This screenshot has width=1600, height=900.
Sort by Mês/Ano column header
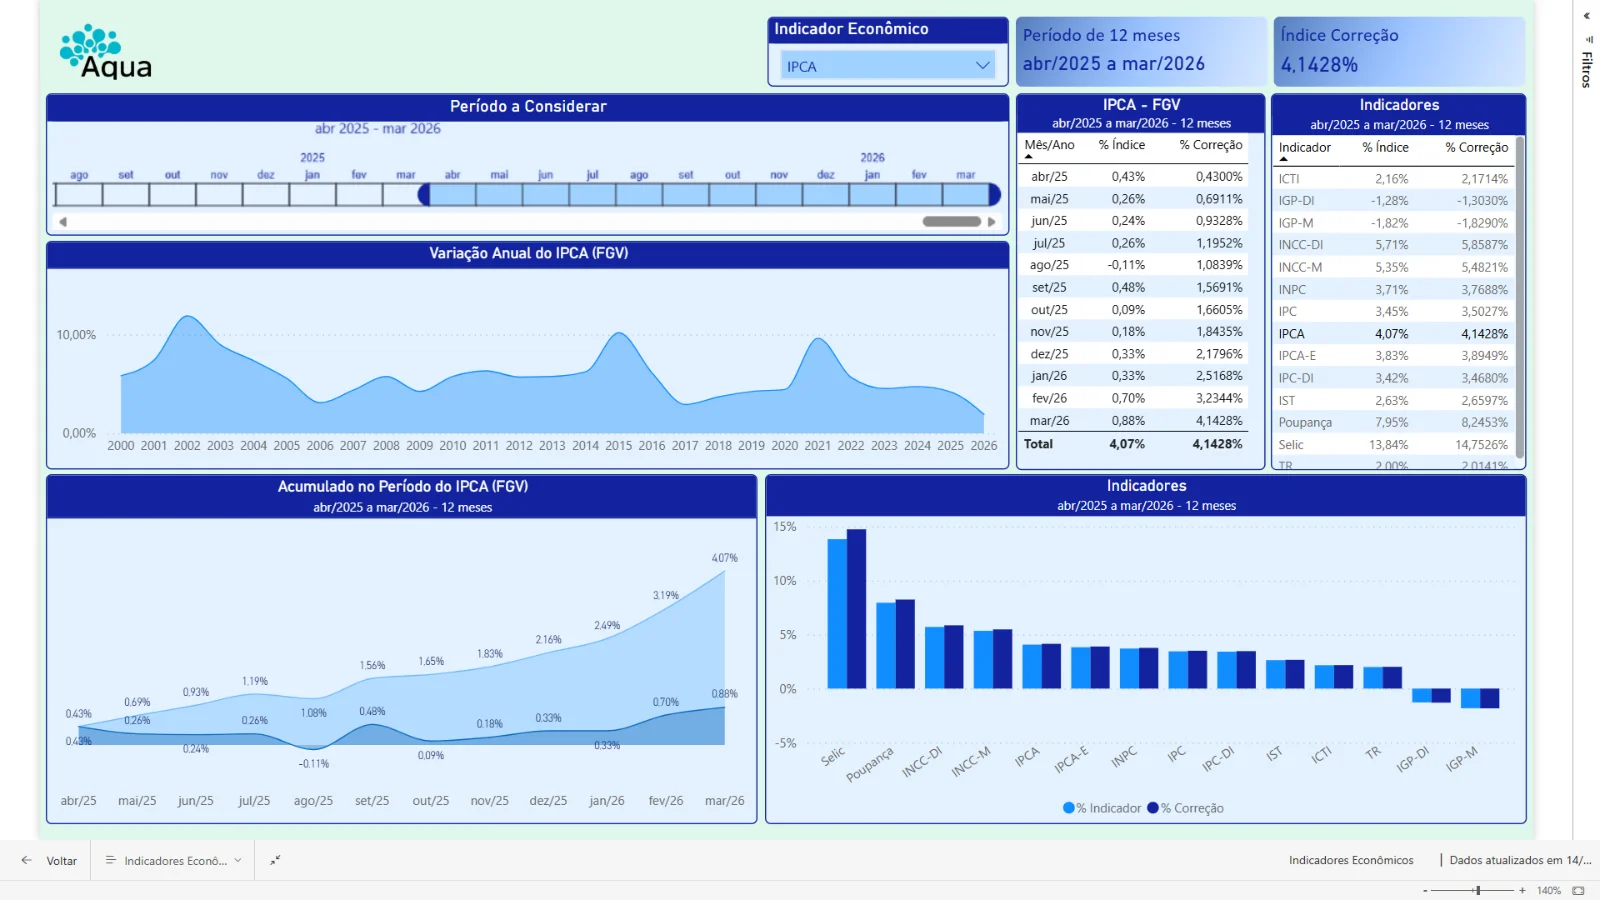(1049, 145)
